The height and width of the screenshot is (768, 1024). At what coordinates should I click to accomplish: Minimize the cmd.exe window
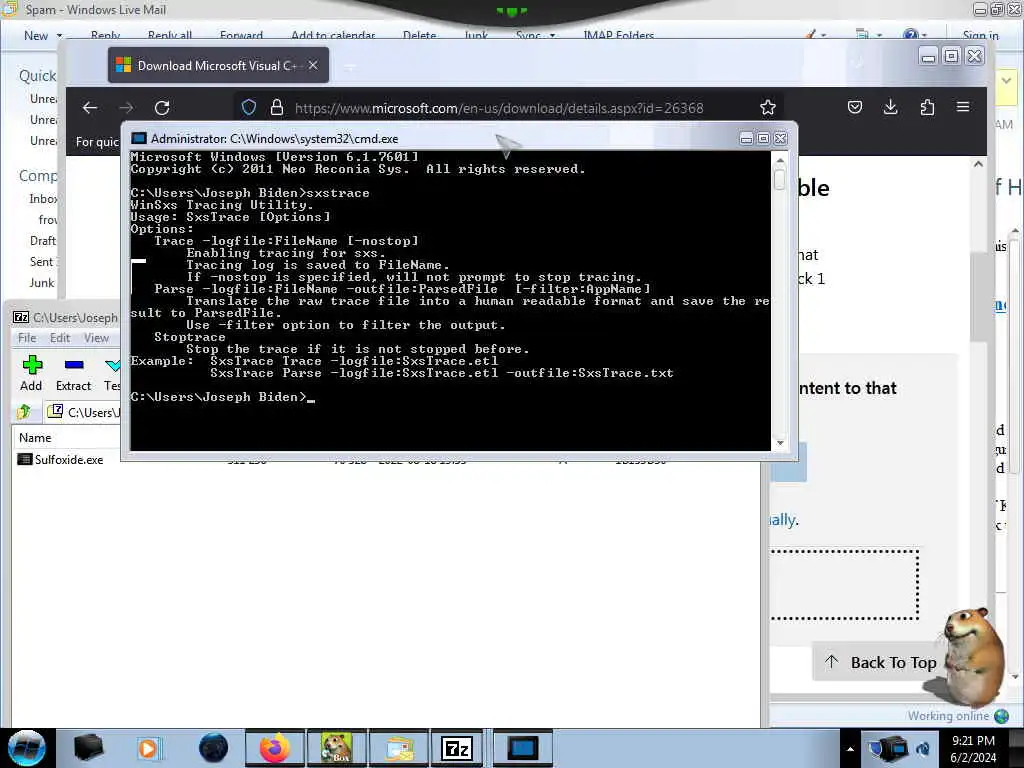coord(746,138)
